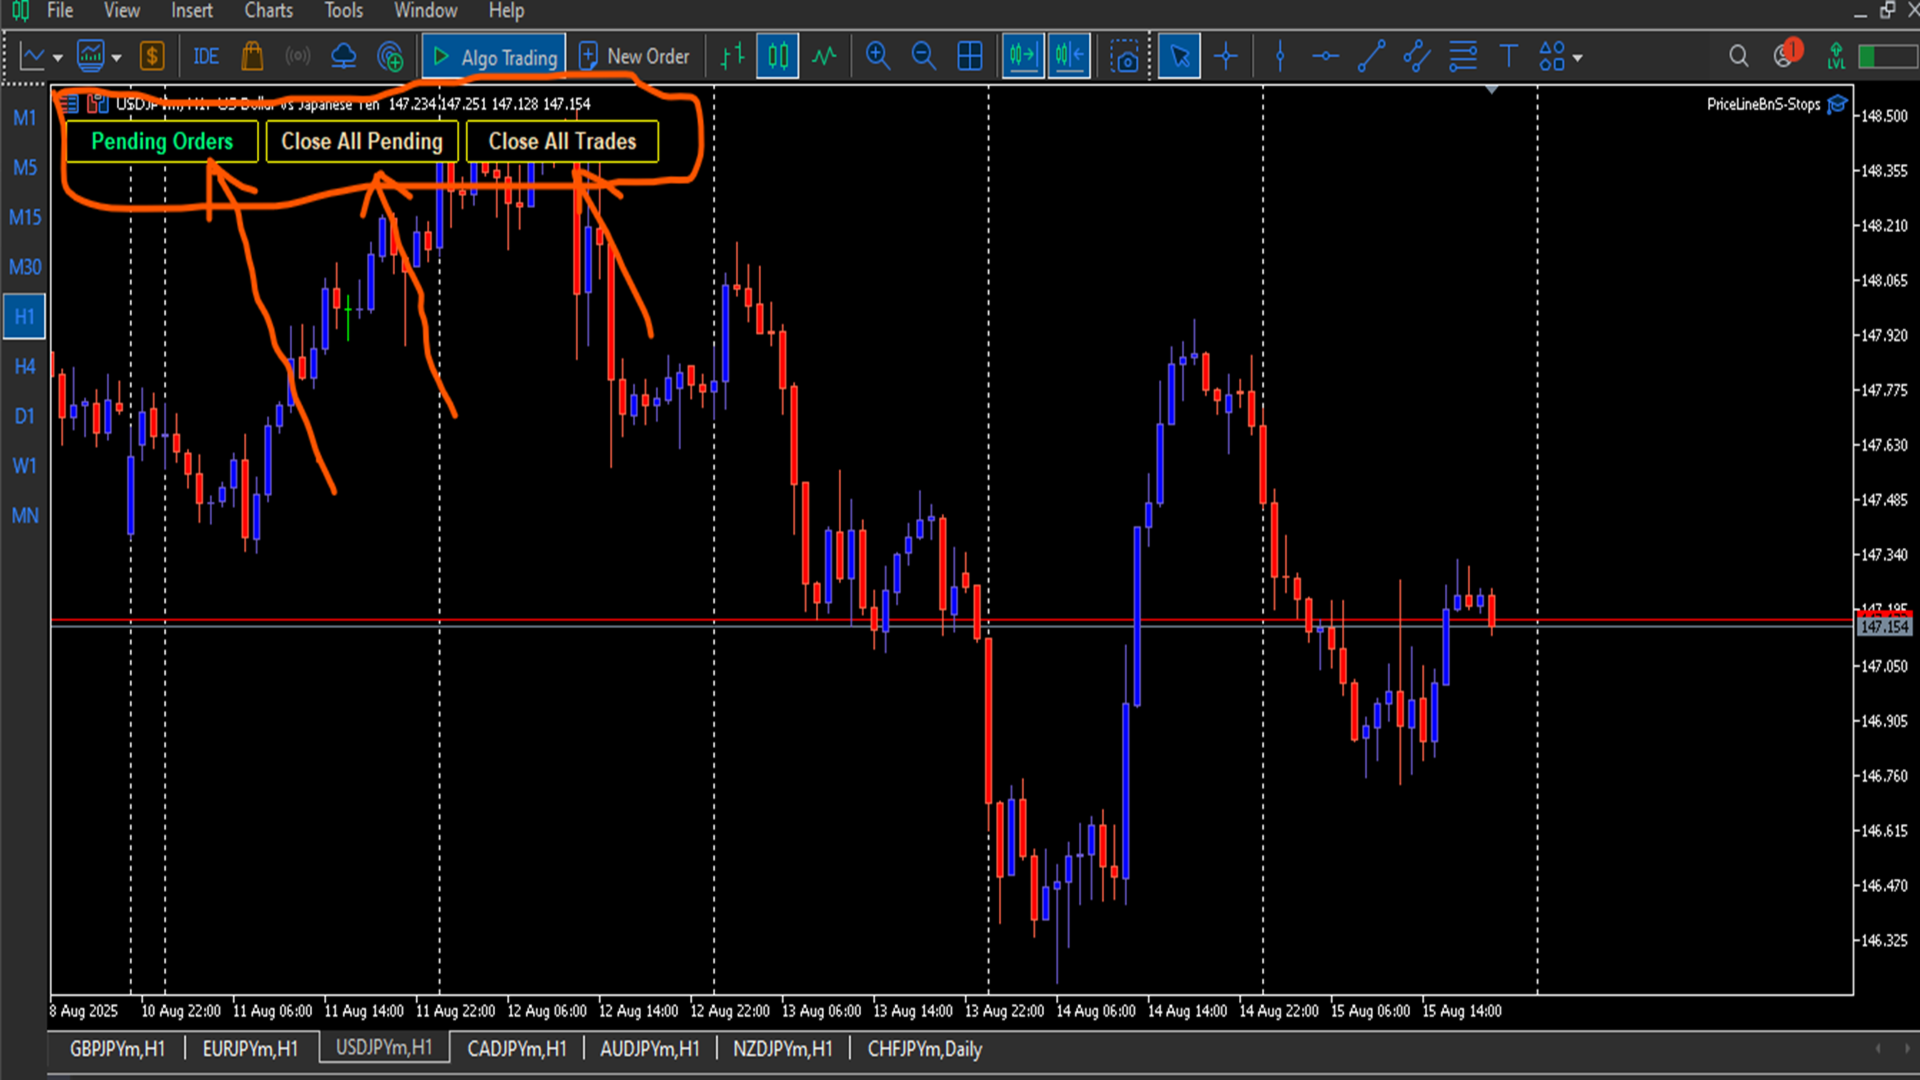Switch to MN timeframe
1920x1080 pixels.
click(25, 516)
